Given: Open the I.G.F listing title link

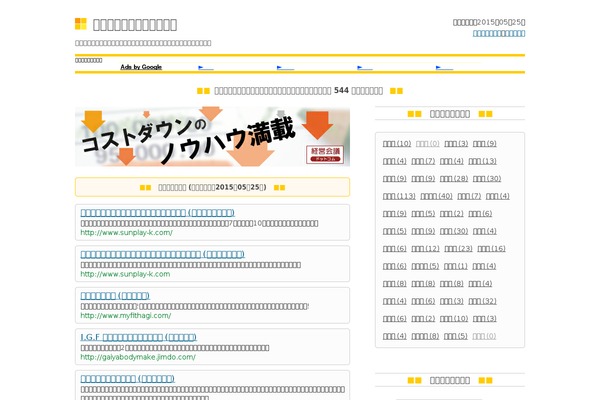Looking at the screenshot, I should (x=139, y=337).
